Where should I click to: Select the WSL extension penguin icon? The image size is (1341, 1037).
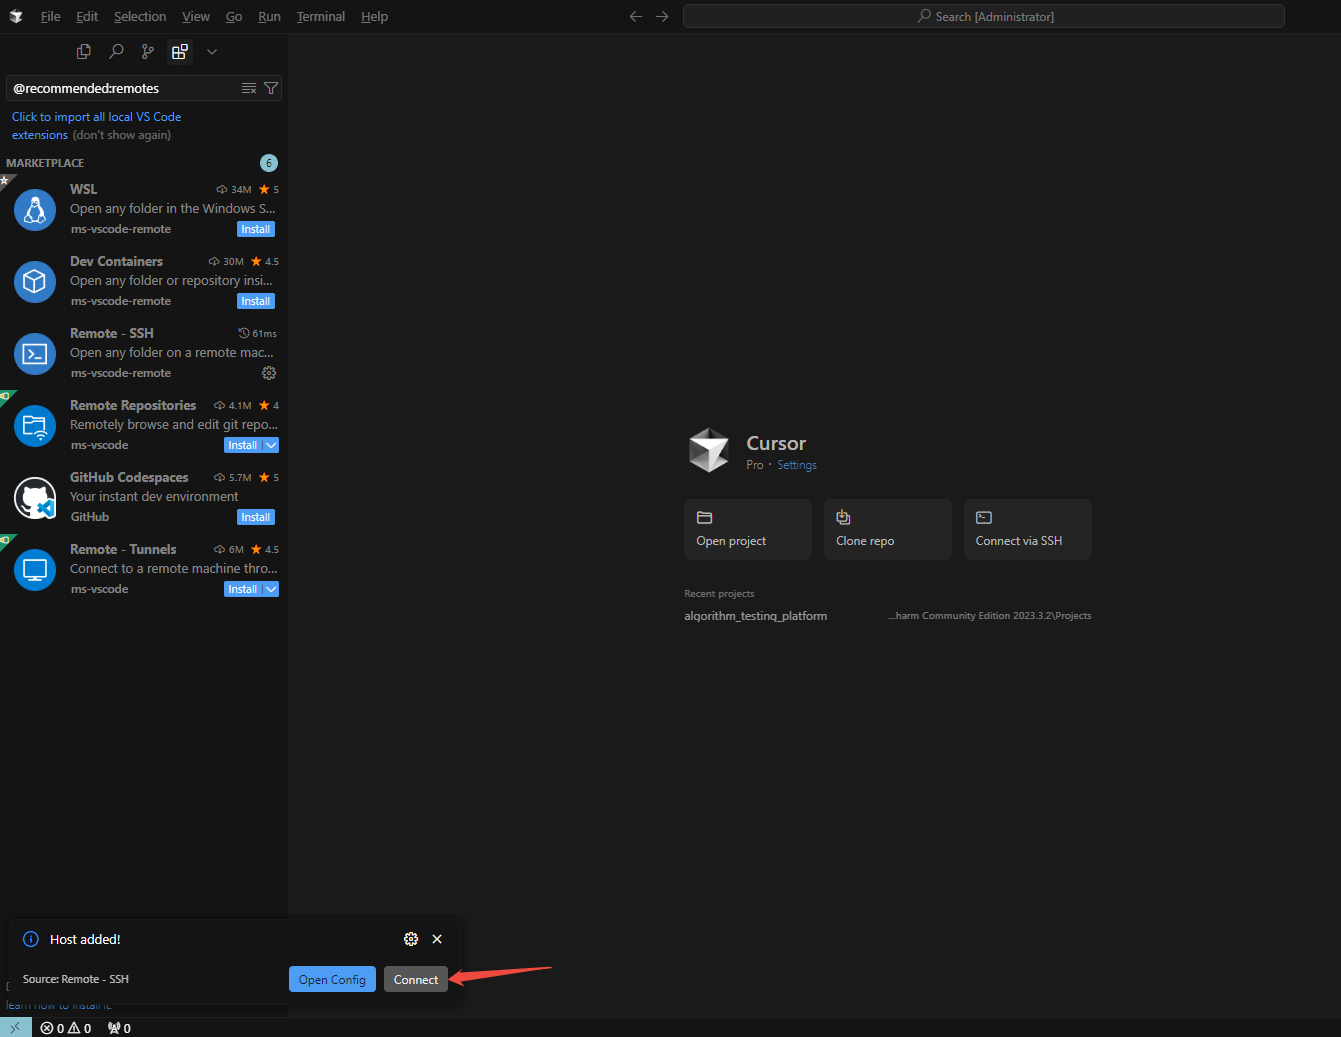[x=35, y=210]
